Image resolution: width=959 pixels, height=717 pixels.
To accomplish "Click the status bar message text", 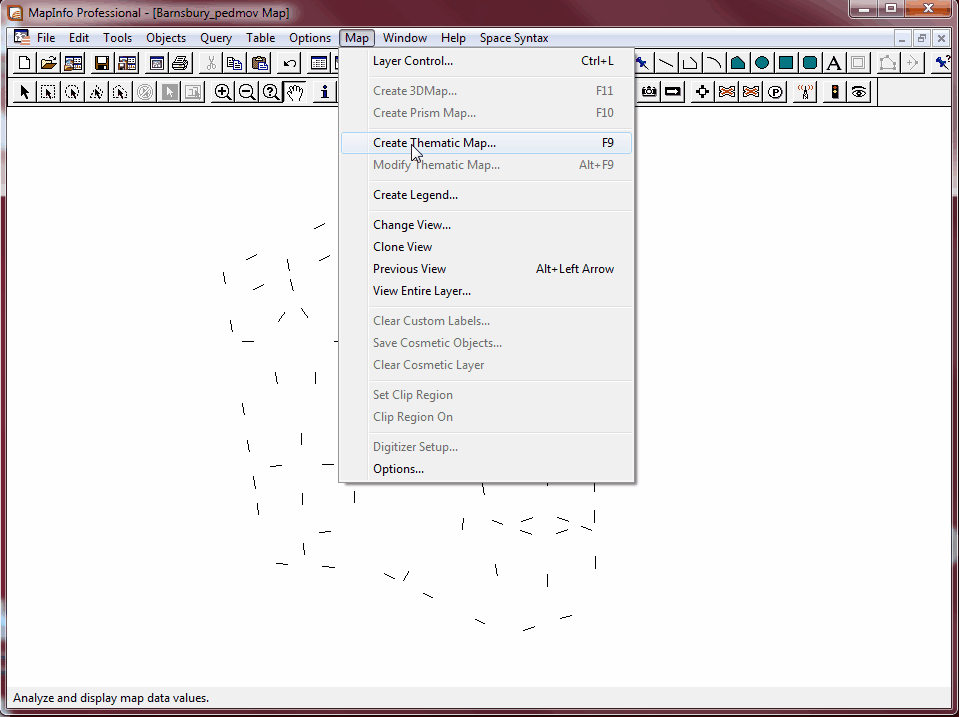I will tap(111, 698).
